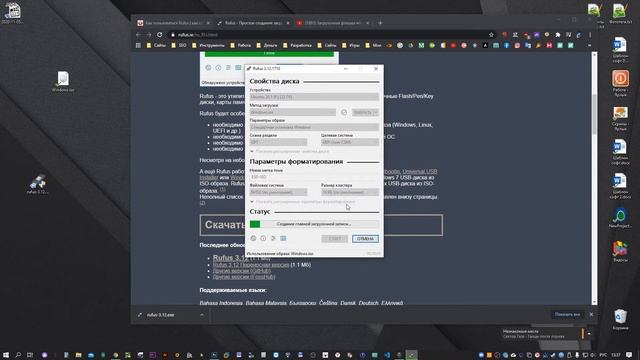The height and width of the screenshot is (360, 640).
Task: Open Rufus application settings icon
Action: point(273,238)
